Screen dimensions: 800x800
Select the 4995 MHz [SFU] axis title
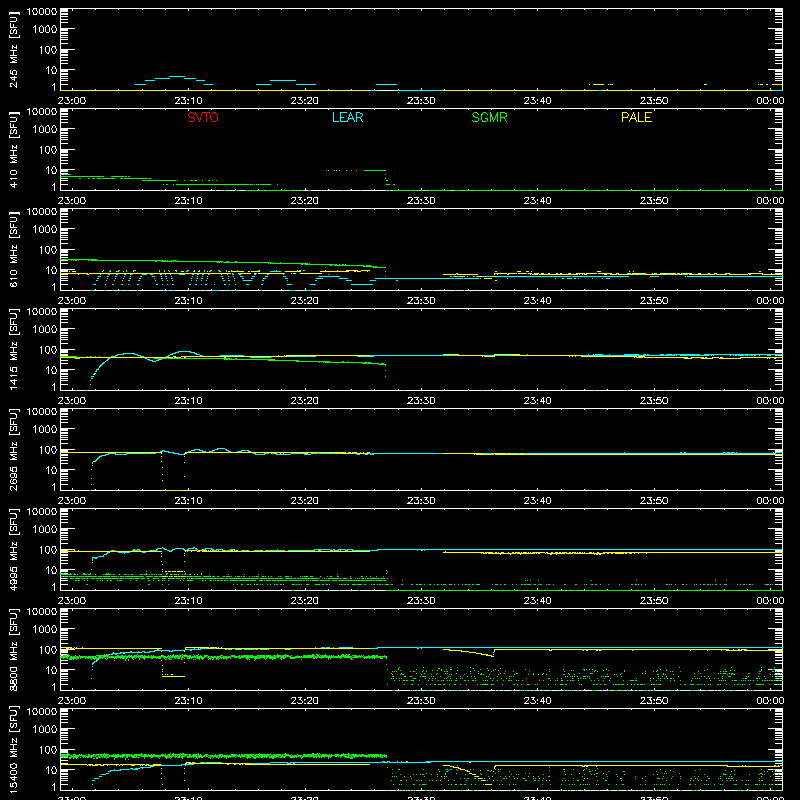coord(13,550)
